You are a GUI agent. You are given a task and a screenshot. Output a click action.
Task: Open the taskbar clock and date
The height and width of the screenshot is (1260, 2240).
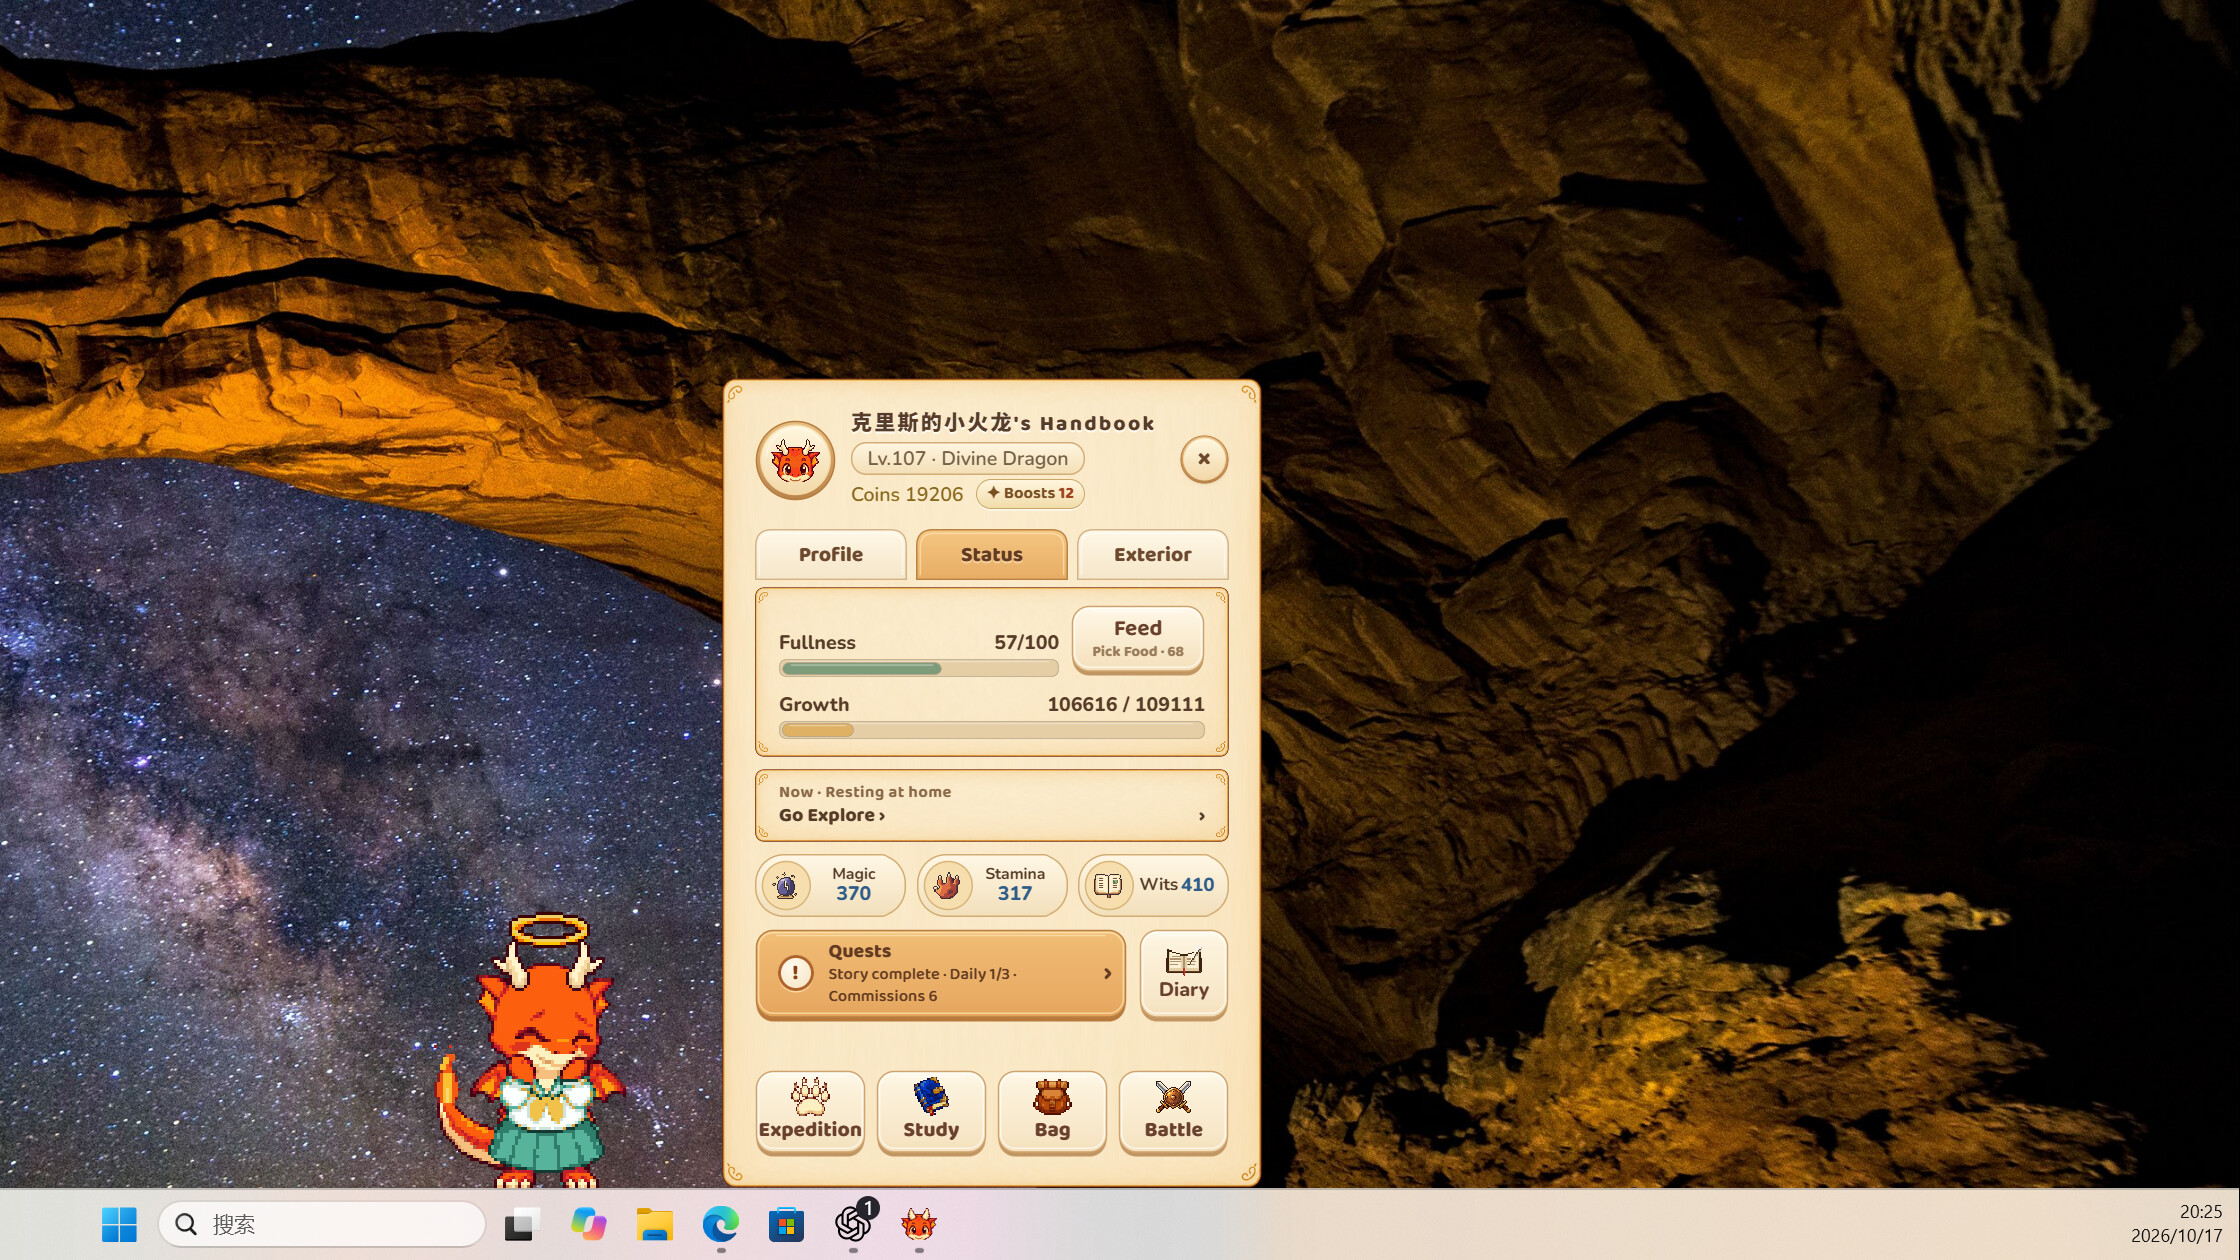pyautogui.click(x=2176, y=1224)
